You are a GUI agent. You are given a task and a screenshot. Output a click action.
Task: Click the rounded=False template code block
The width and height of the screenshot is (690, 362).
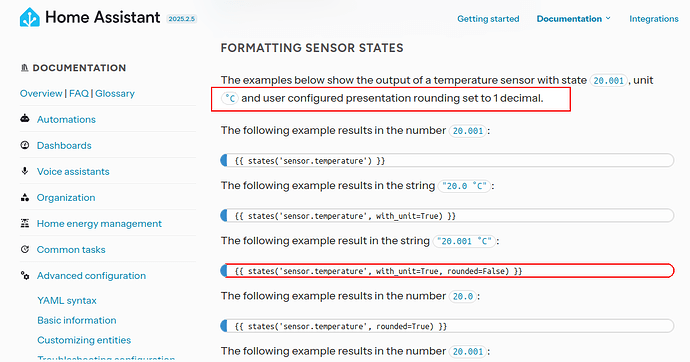pos(447,271)
